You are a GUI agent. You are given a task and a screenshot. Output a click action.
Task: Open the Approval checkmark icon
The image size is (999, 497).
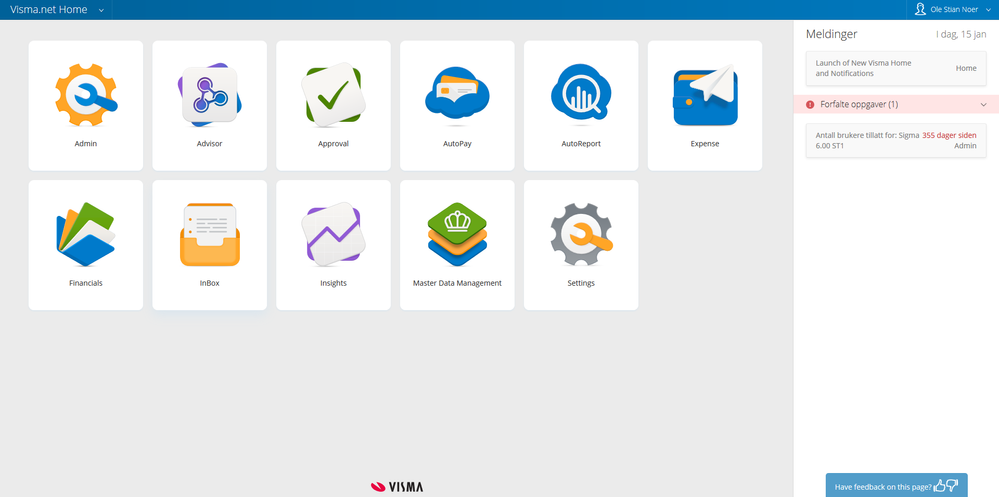[x=333, y=94]
